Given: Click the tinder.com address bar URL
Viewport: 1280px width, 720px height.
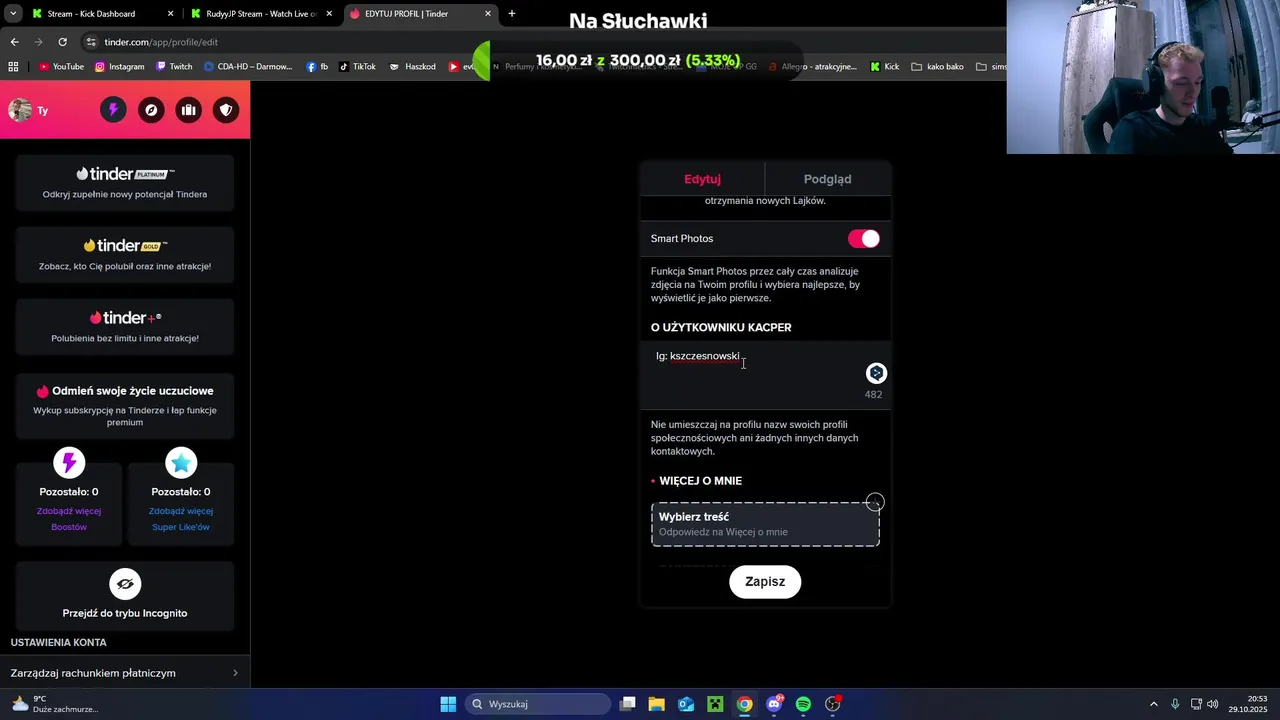Looking at the screenshot, I should 161,42.
